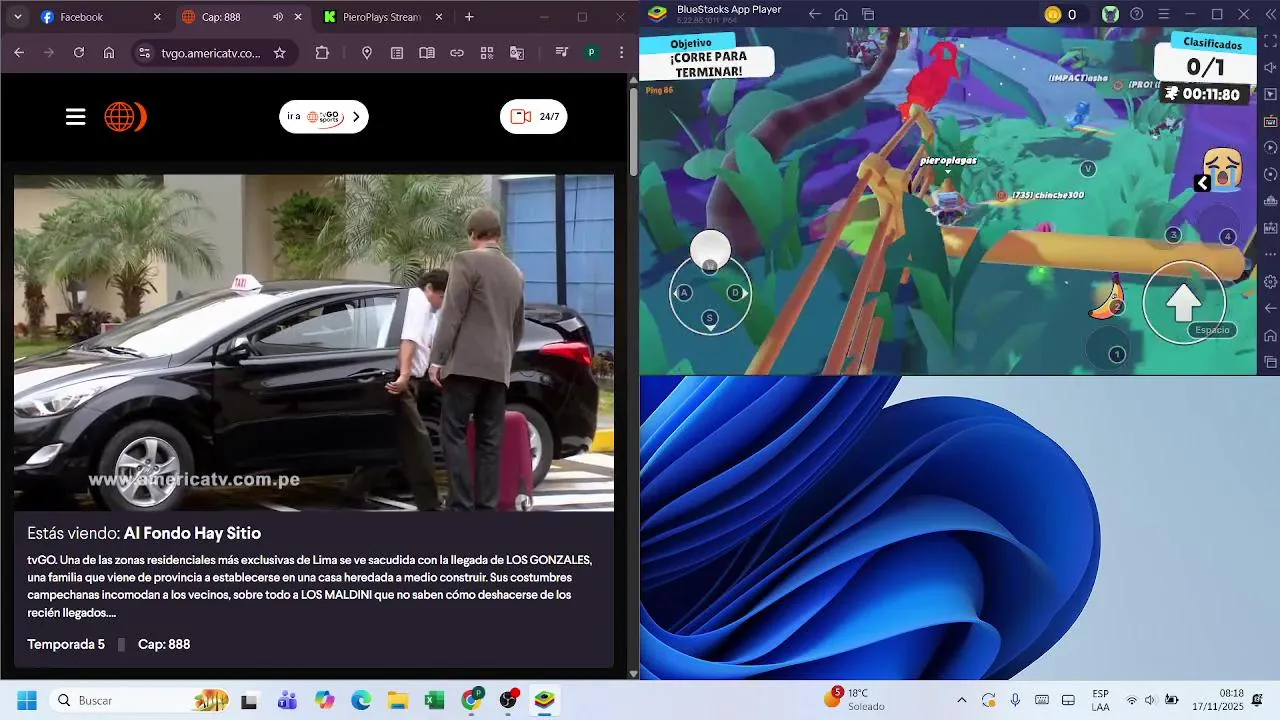Click the orange América TV globe logo
The height and width of the screenshot is (720, 1280).
click(125, 117)
